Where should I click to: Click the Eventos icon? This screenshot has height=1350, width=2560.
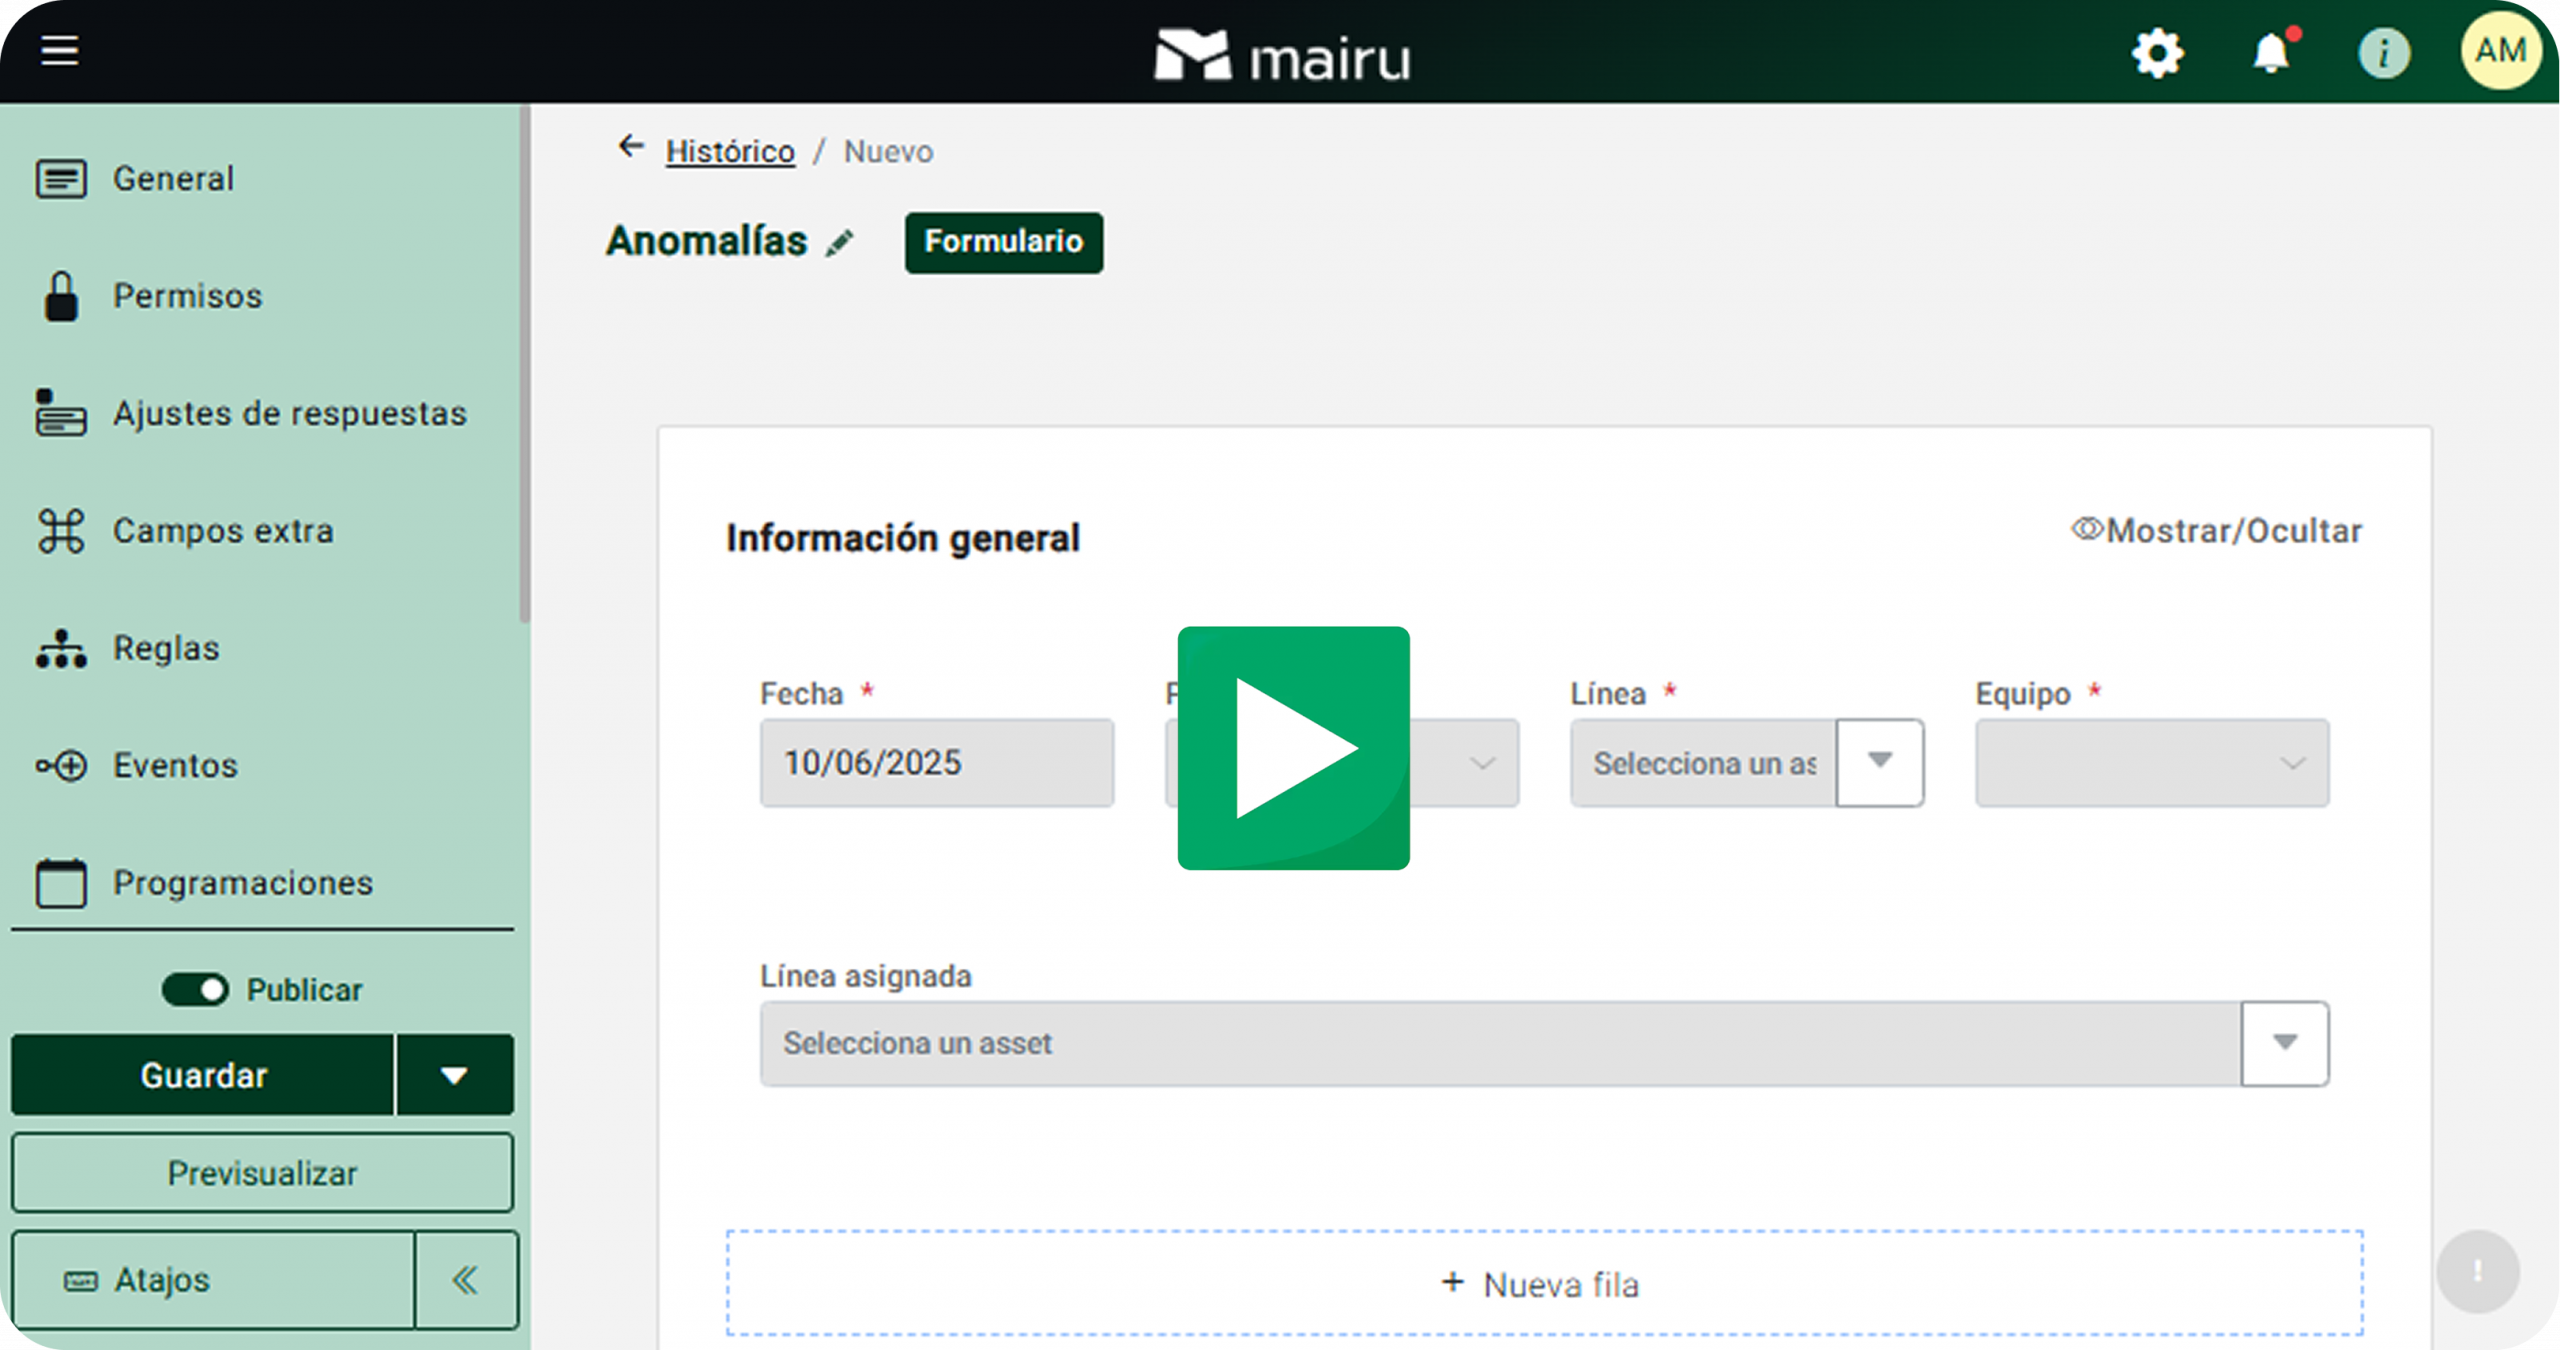(61, 766)
